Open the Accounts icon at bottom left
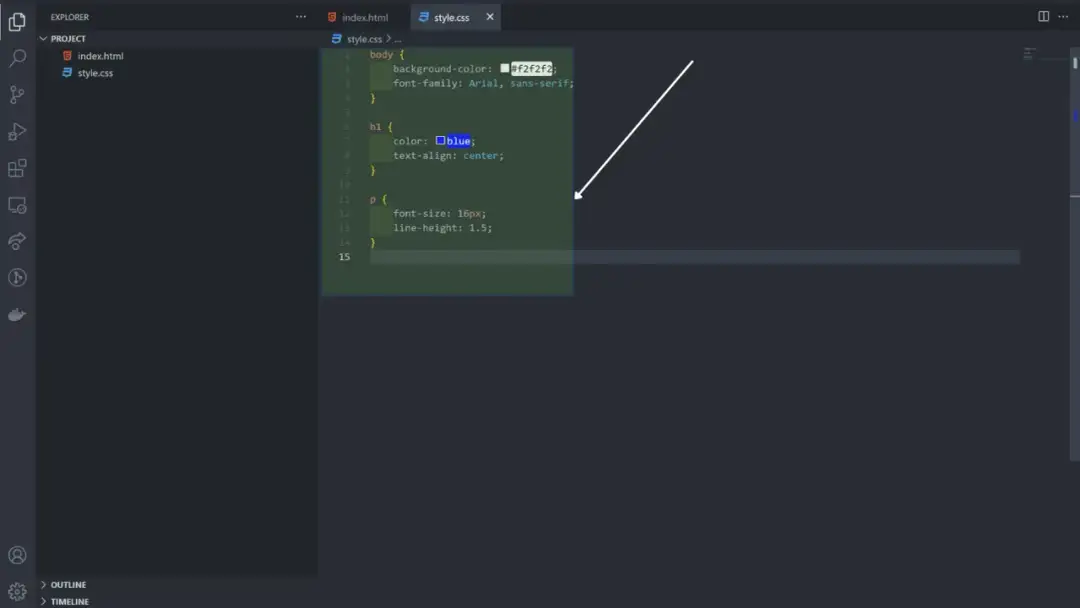 click(x=16, y=555)
